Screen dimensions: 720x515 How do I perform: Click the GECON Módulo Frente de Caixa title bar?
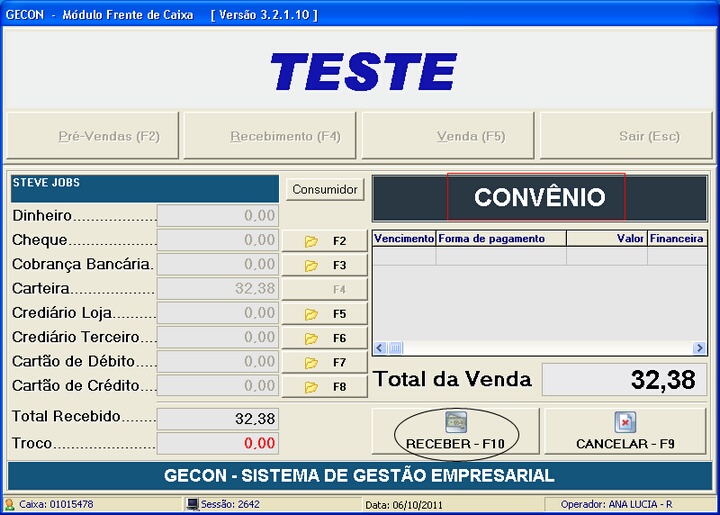(x=360, y=15)
